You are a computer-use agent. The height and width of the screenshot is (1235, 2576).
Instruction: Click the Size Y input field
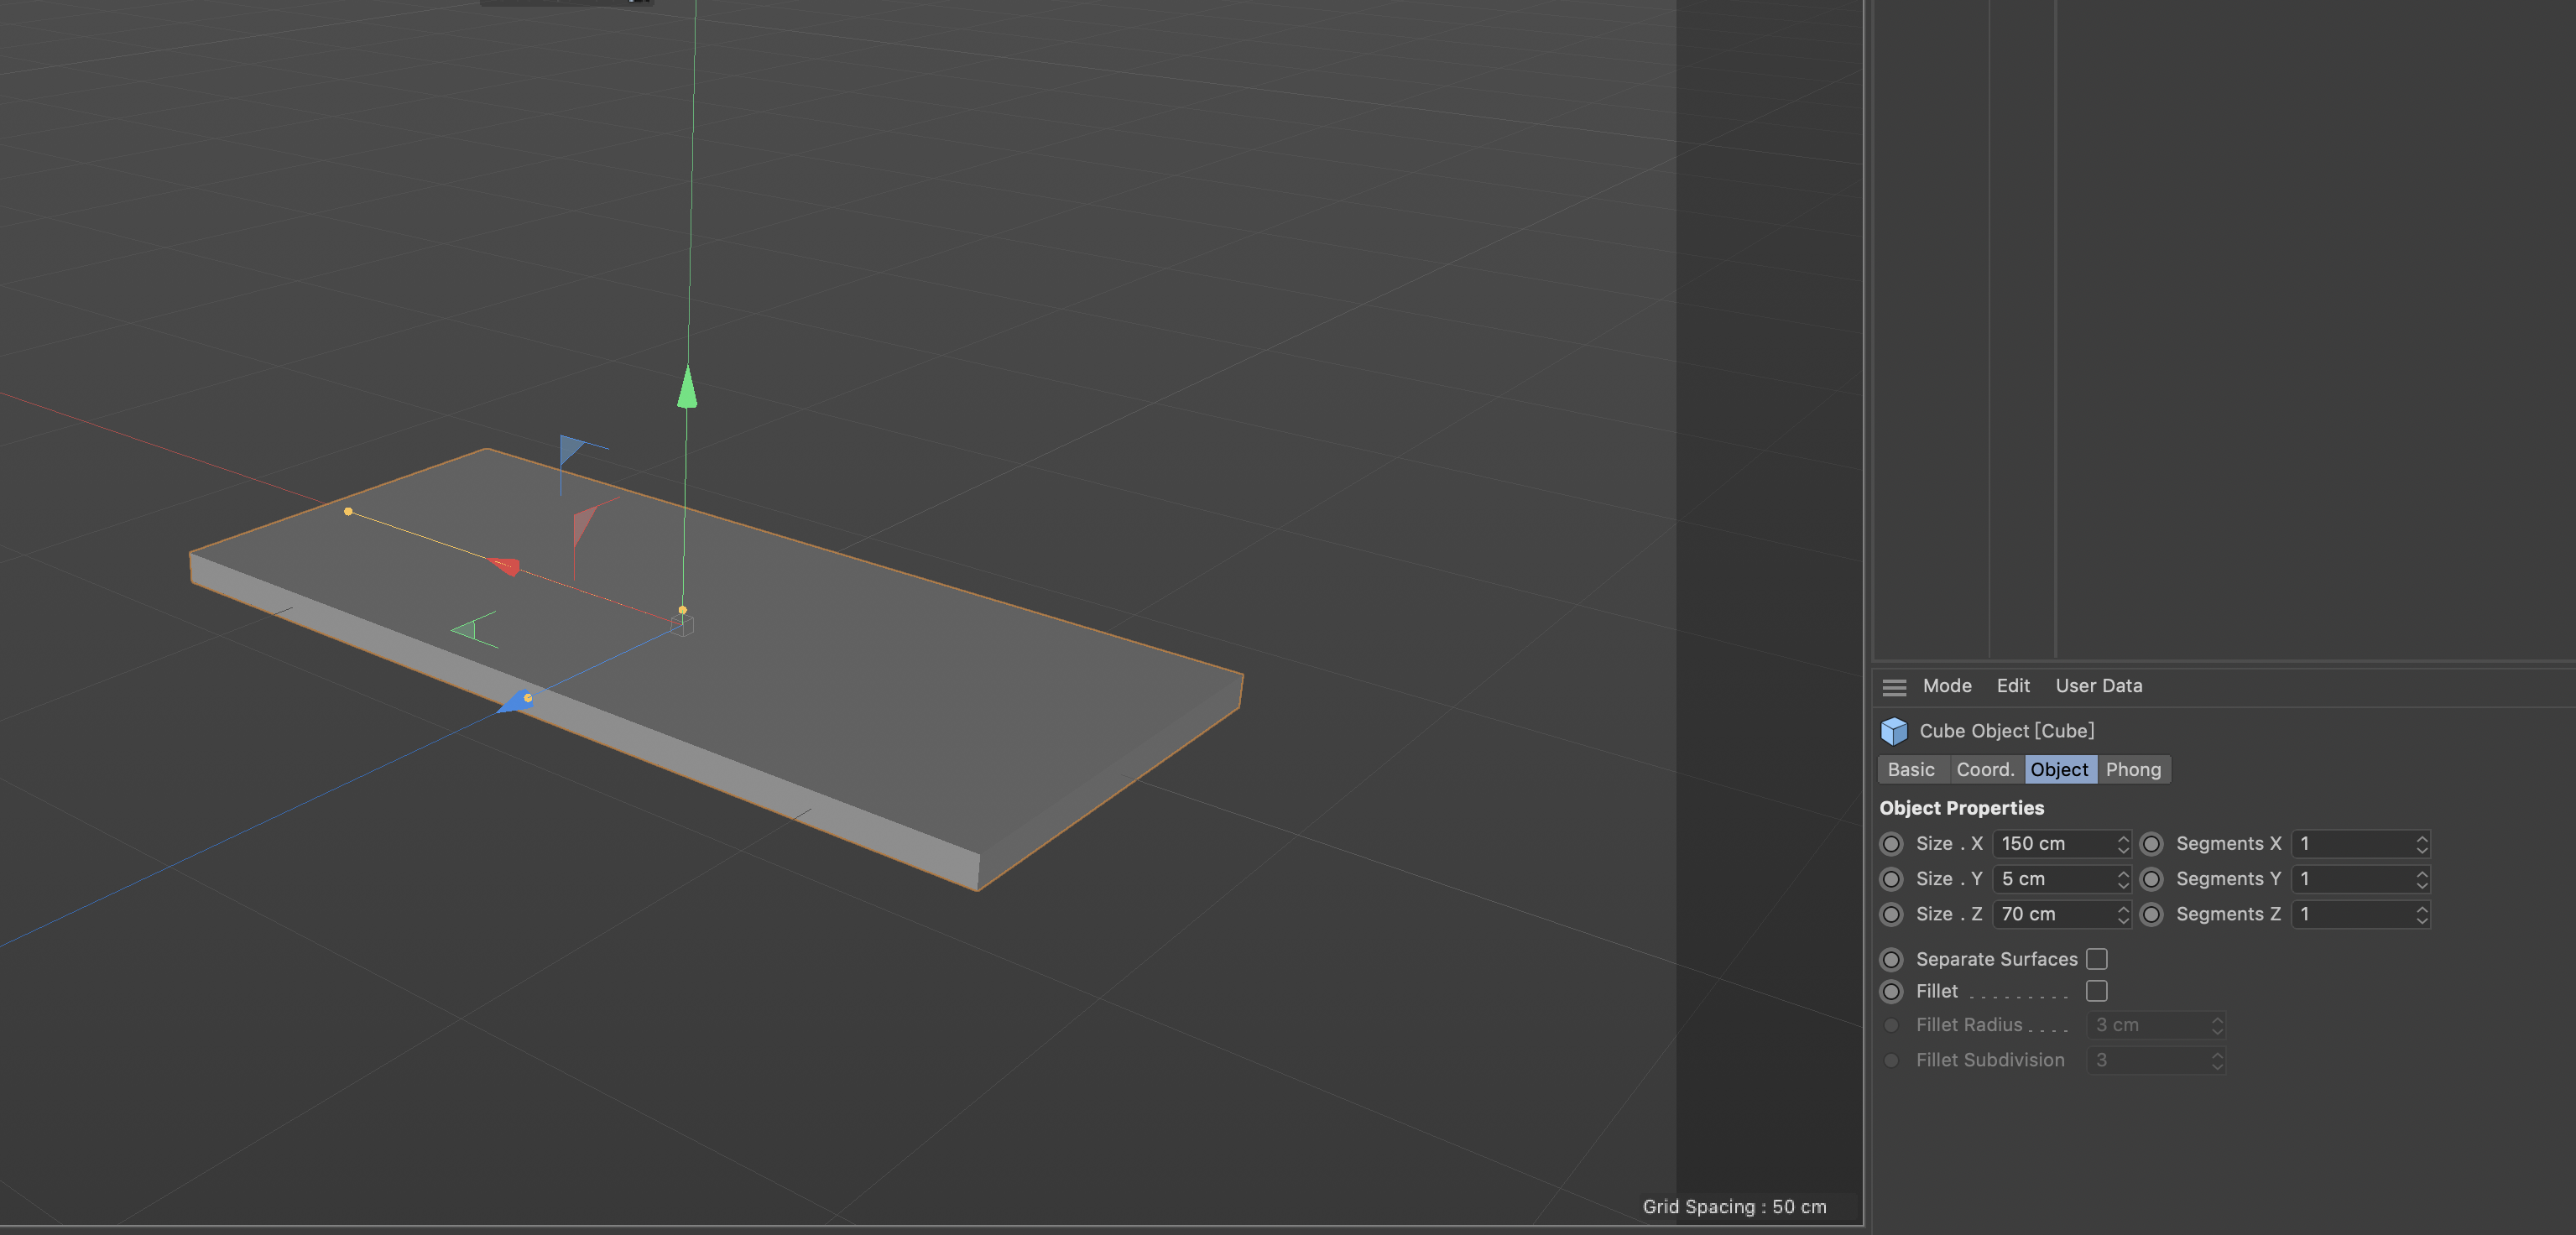point(2061,879)
